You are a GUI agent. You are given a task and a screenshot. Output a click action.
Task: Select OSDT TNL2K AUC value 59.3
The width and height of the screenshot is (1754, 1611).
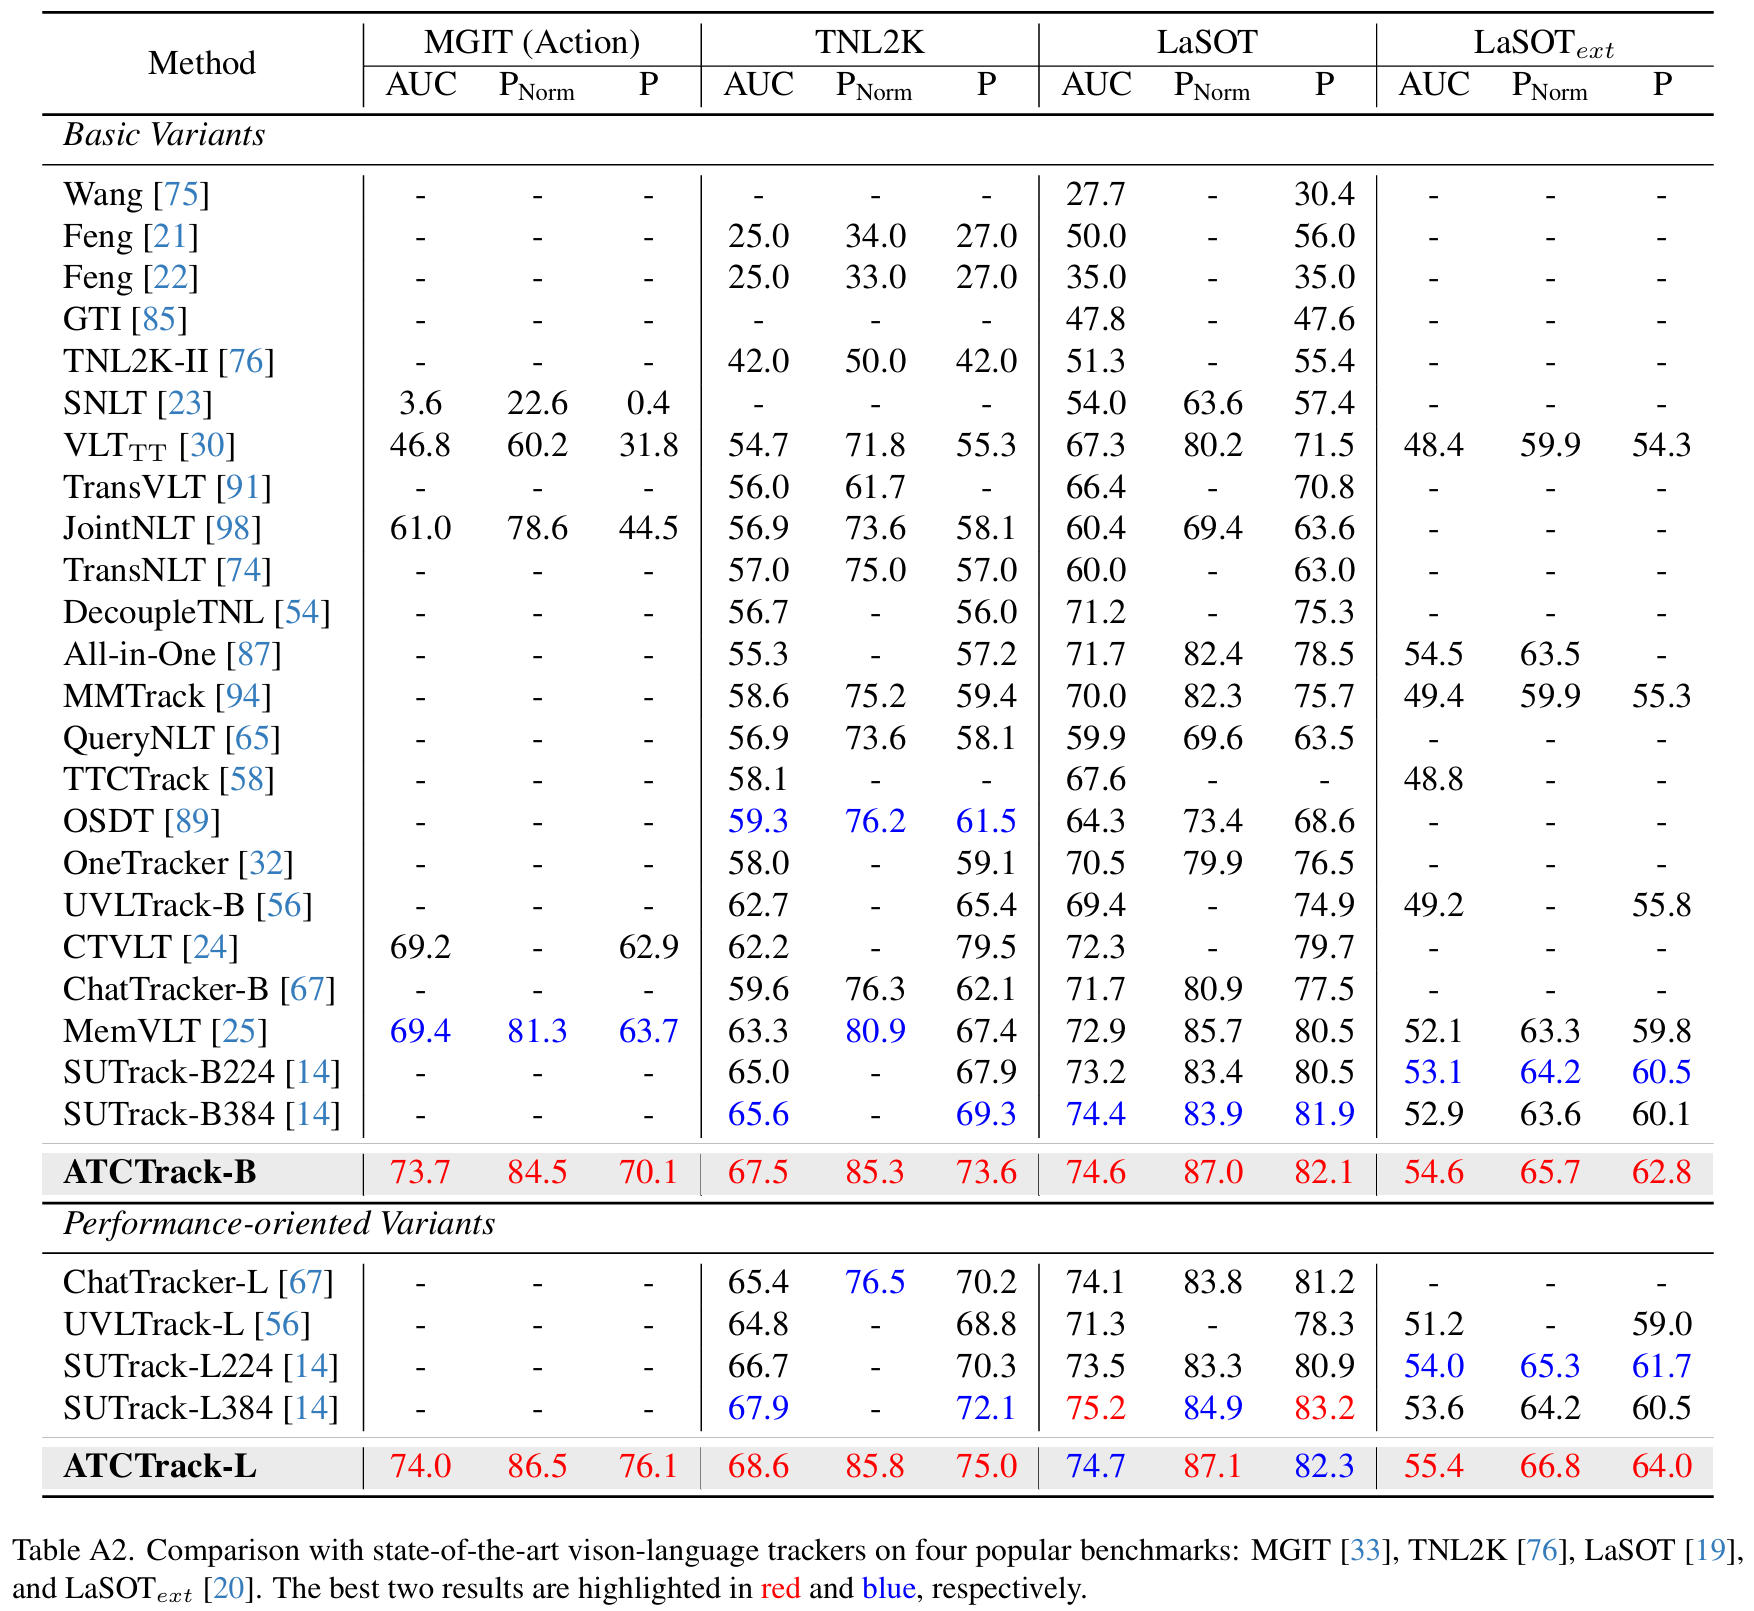click(x=758, y=821)
